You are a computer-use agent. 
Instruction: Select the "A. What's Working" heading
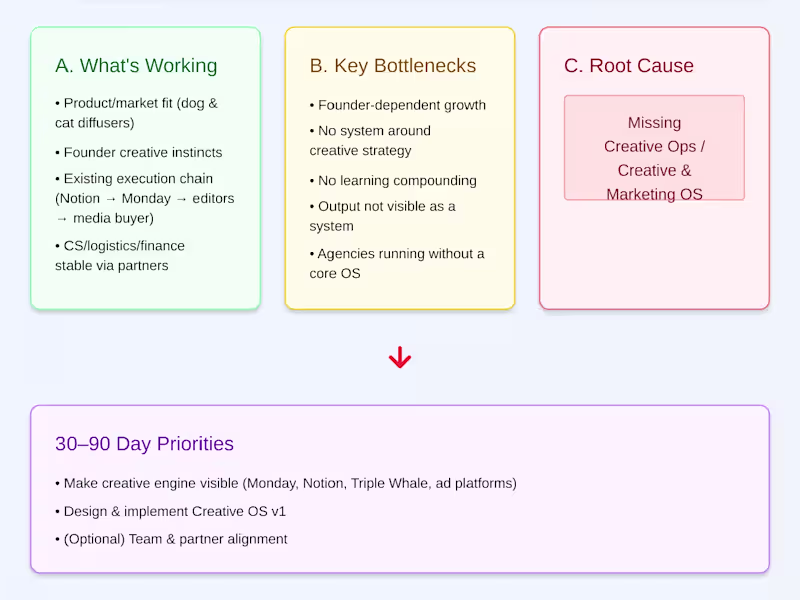[136, 66]
